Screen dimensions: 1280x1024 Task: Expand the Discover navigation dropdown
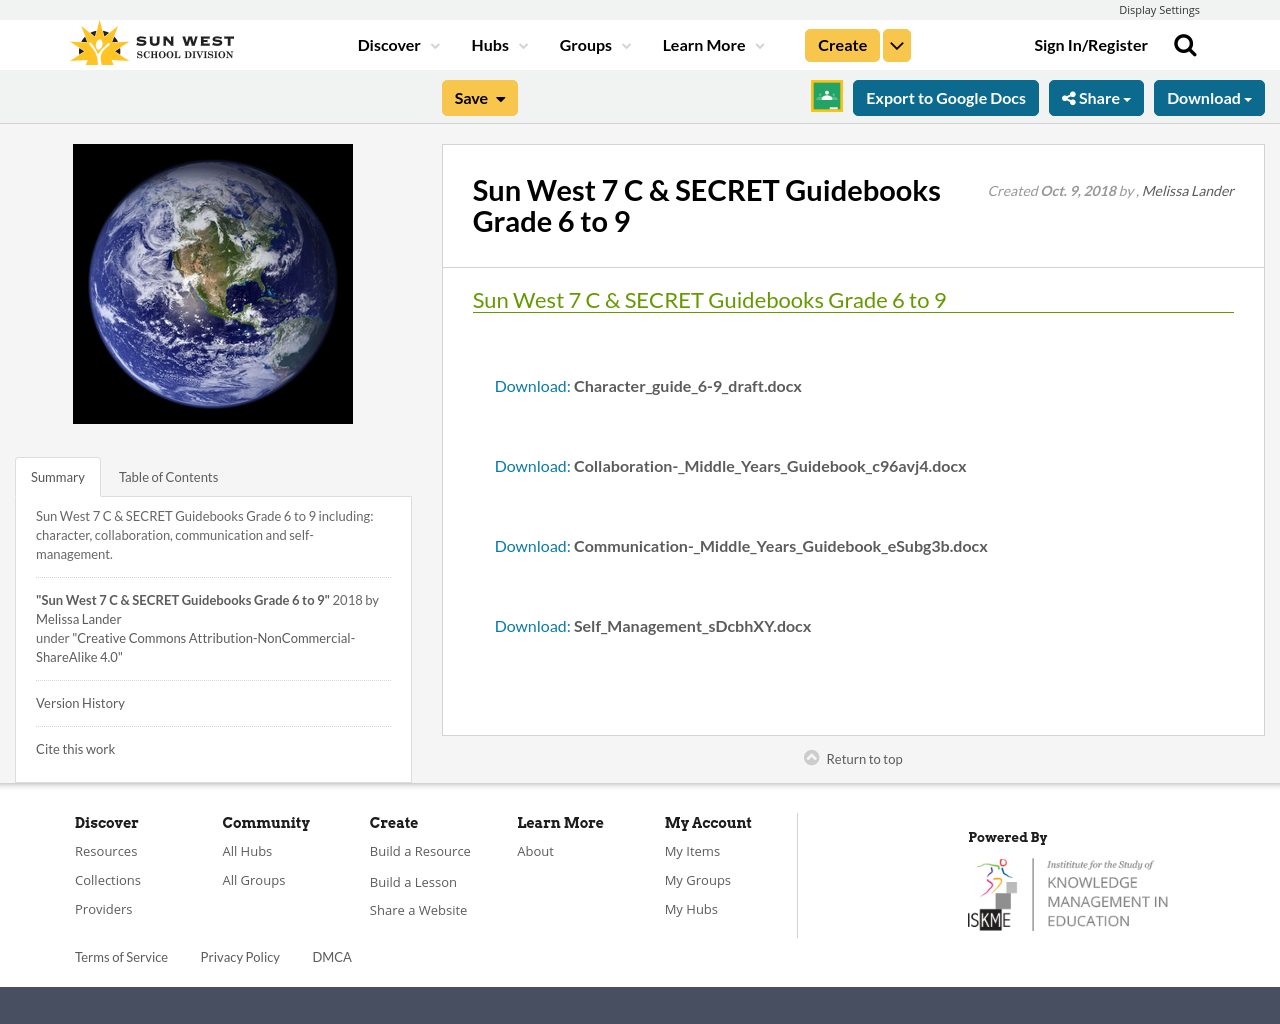tap(397, 45)
